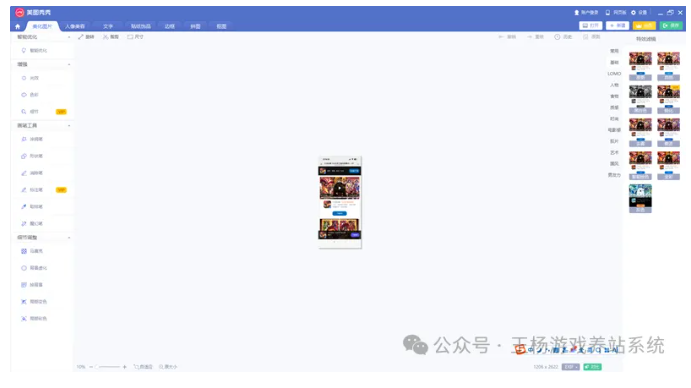Apply the black-and-white filter thumbnail
The width and height of the screenshot is (691, 388).
pos(640,99)
